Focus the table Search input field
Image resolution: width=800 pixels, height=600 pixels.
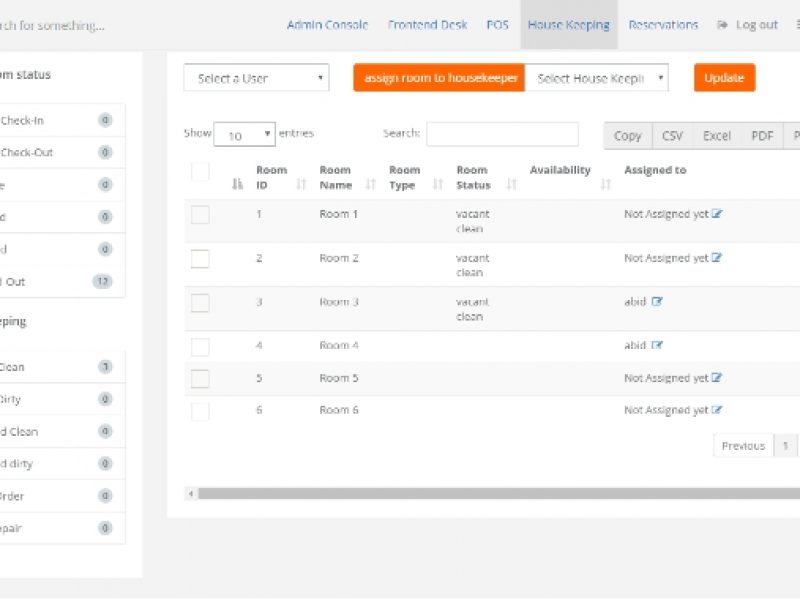[502, 134]
